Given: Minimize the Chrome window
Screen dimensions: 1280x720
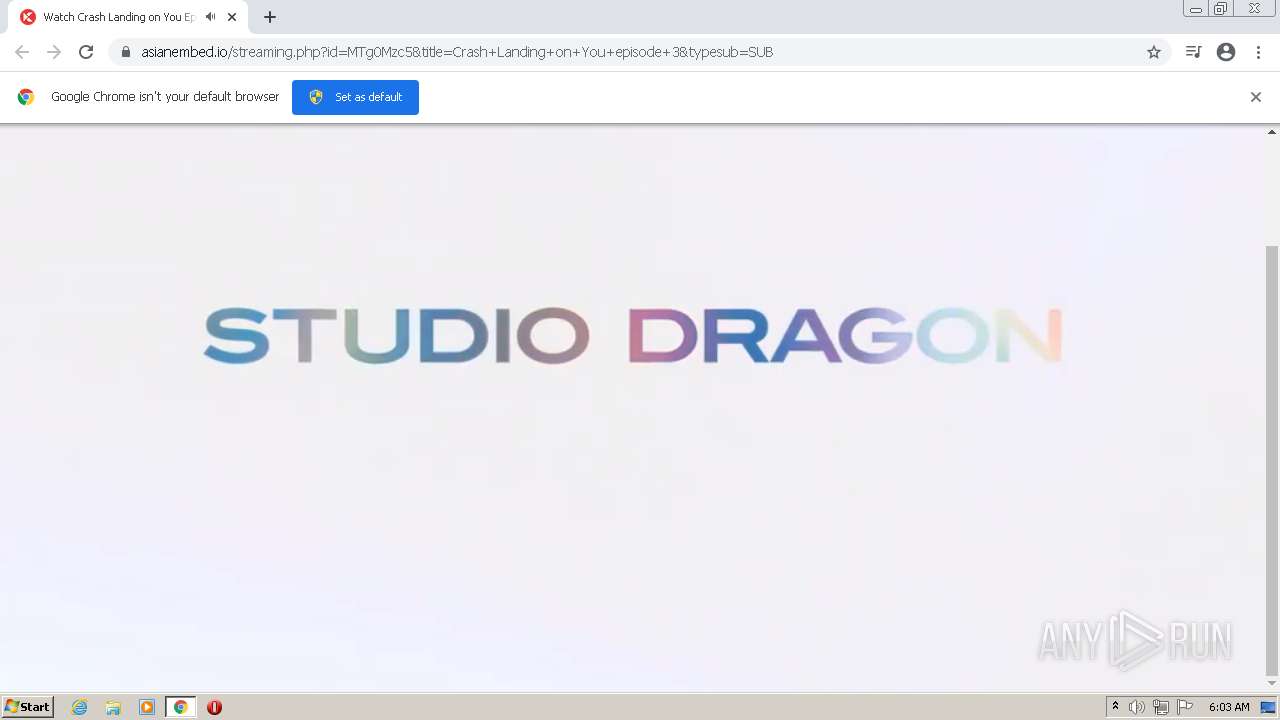Looking at the screenshot, I should coord(1196,9).
